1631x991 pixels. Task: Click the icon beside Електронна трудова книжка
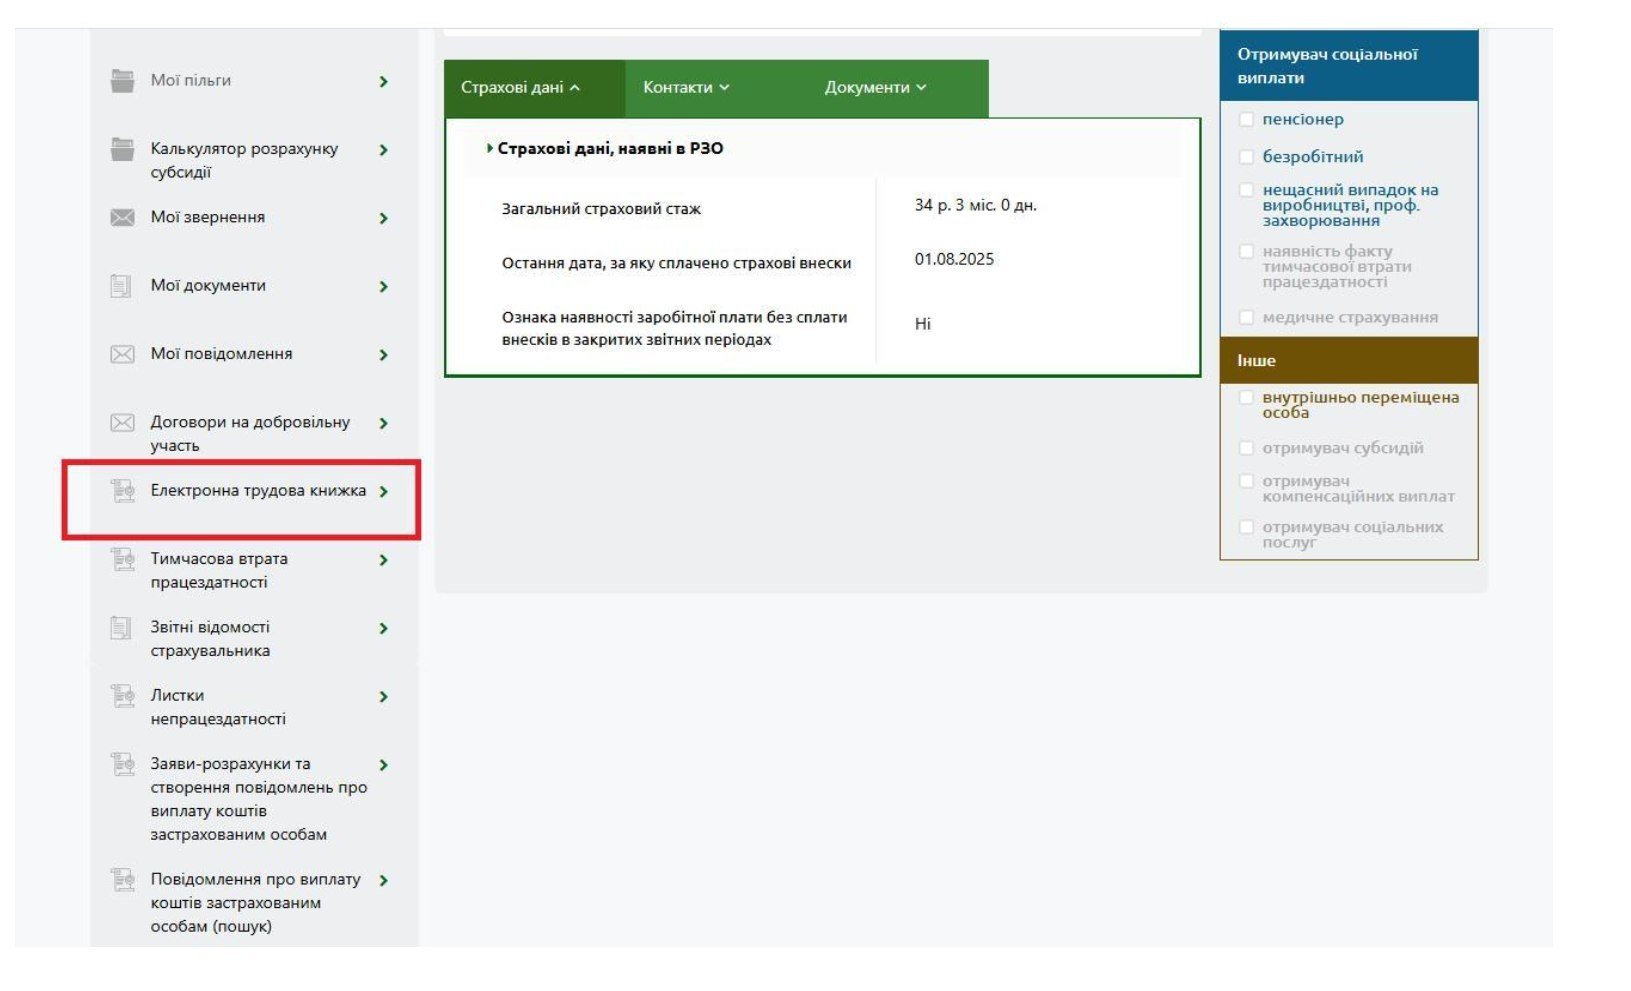pos(122,491)
